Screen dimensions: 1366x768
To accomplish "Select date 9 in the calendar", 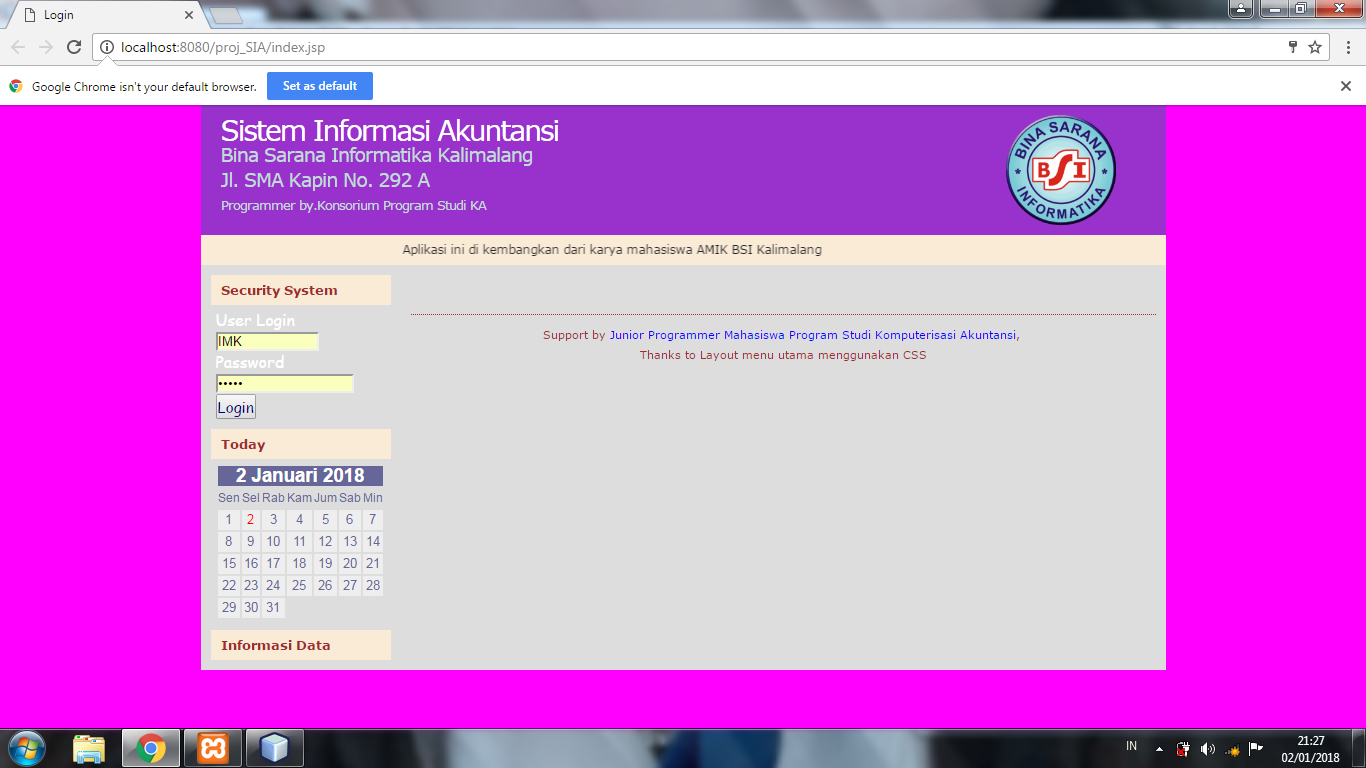I will (x=251, y=542).
